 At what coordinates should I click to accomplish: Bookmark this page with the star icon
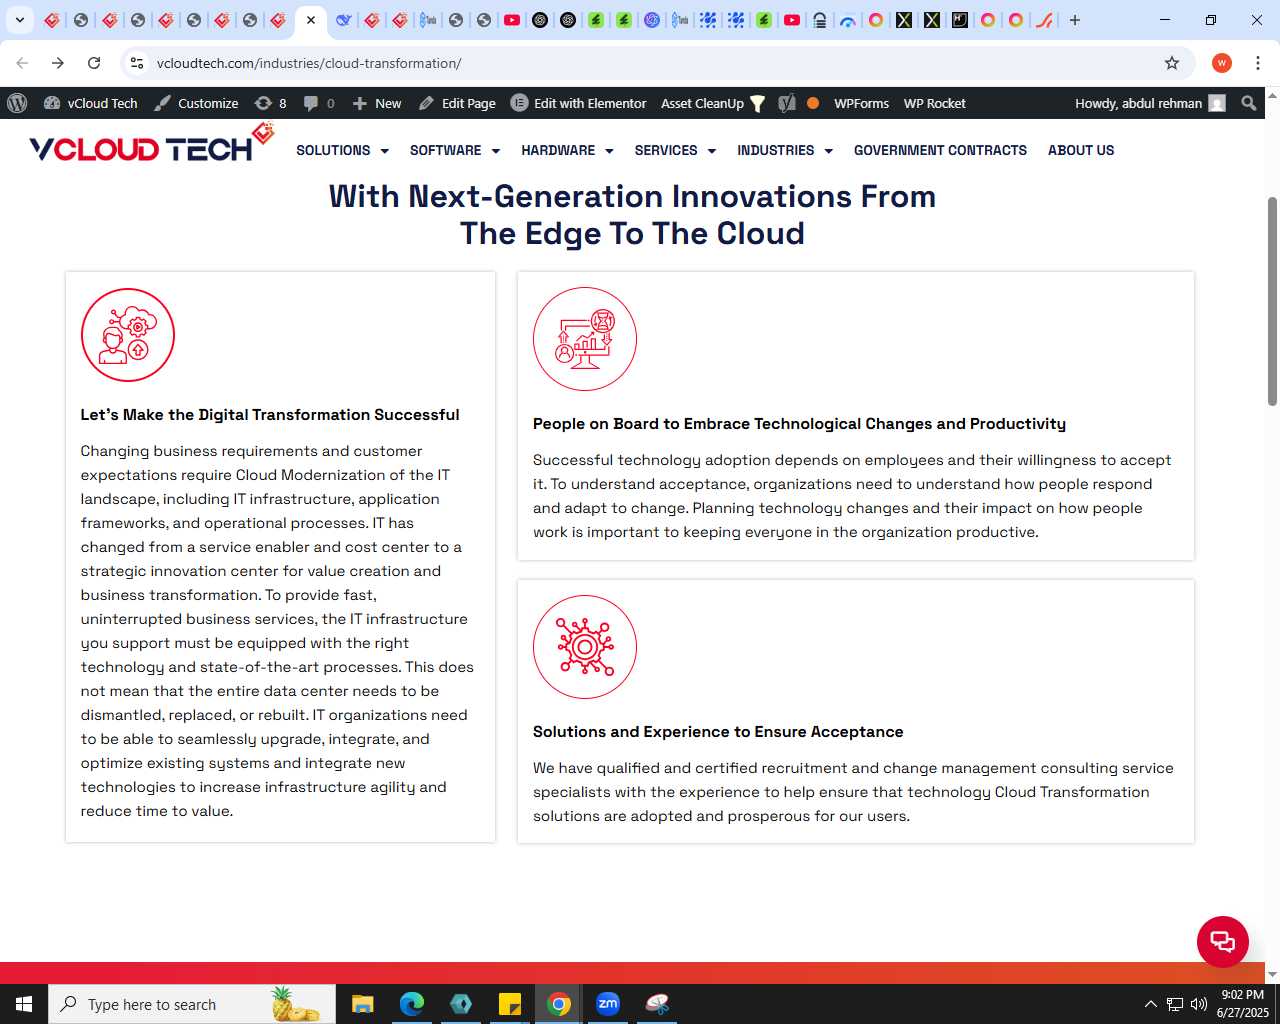(1172, 63)
